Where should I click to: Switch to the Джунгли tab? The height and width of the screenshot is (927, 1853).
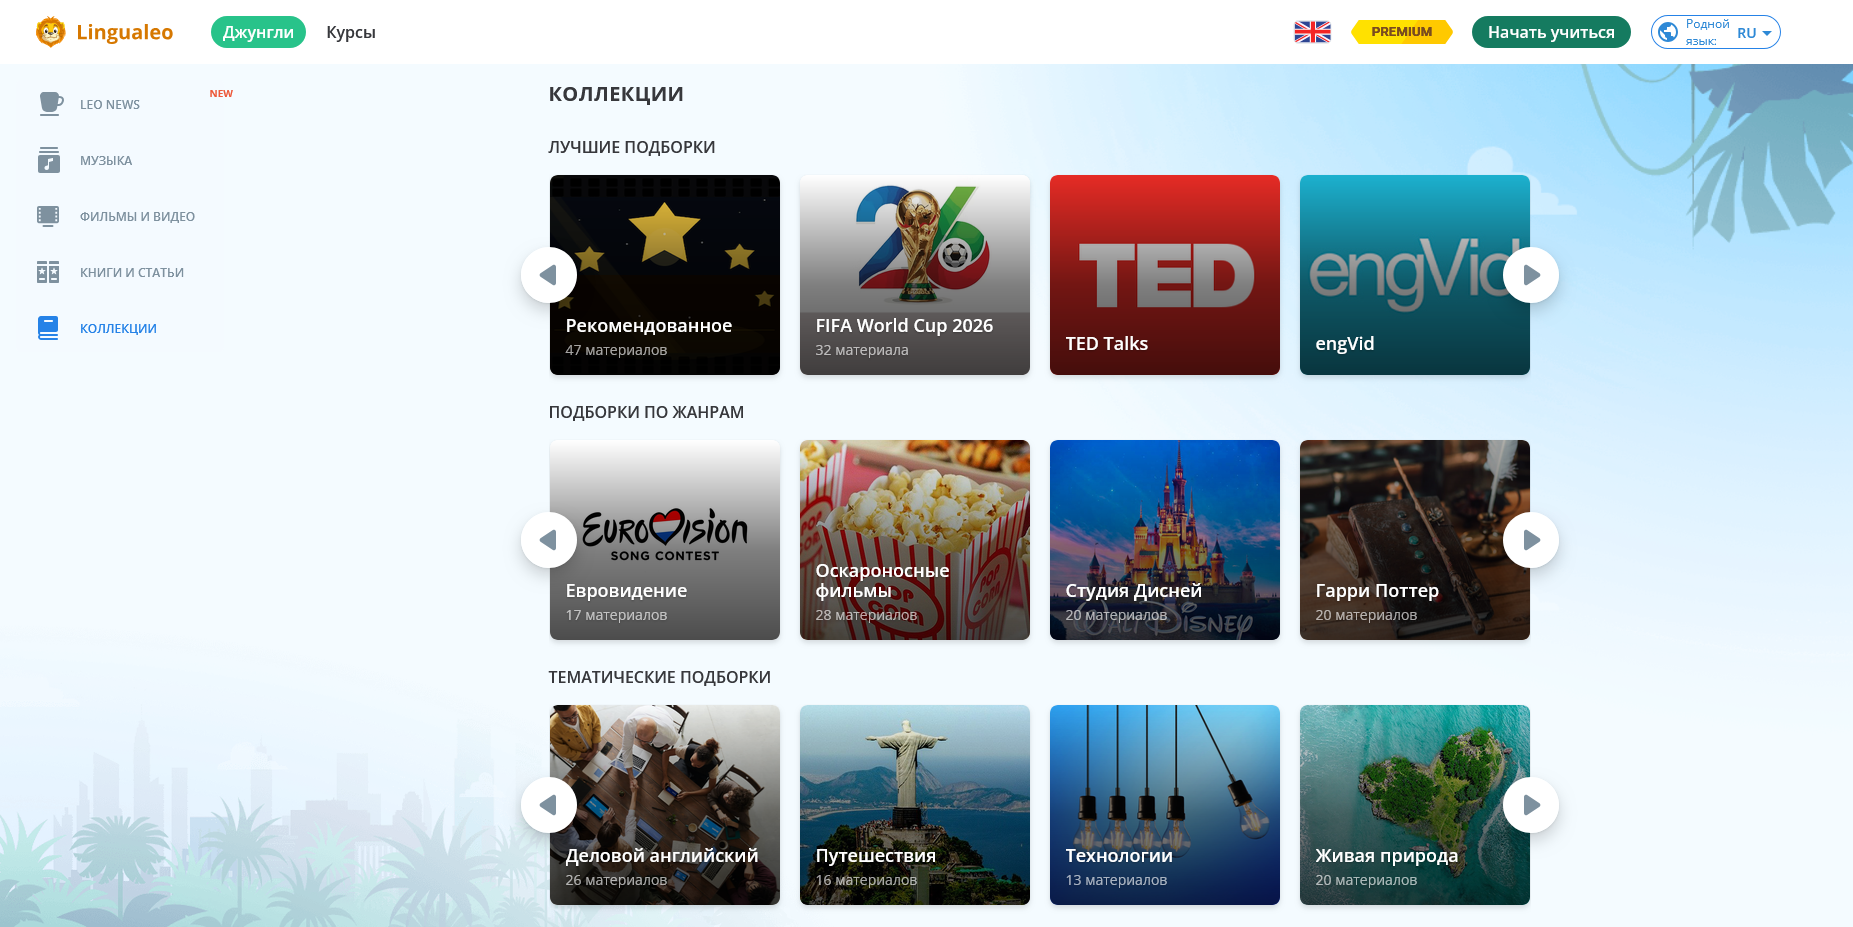coord(258,32)
